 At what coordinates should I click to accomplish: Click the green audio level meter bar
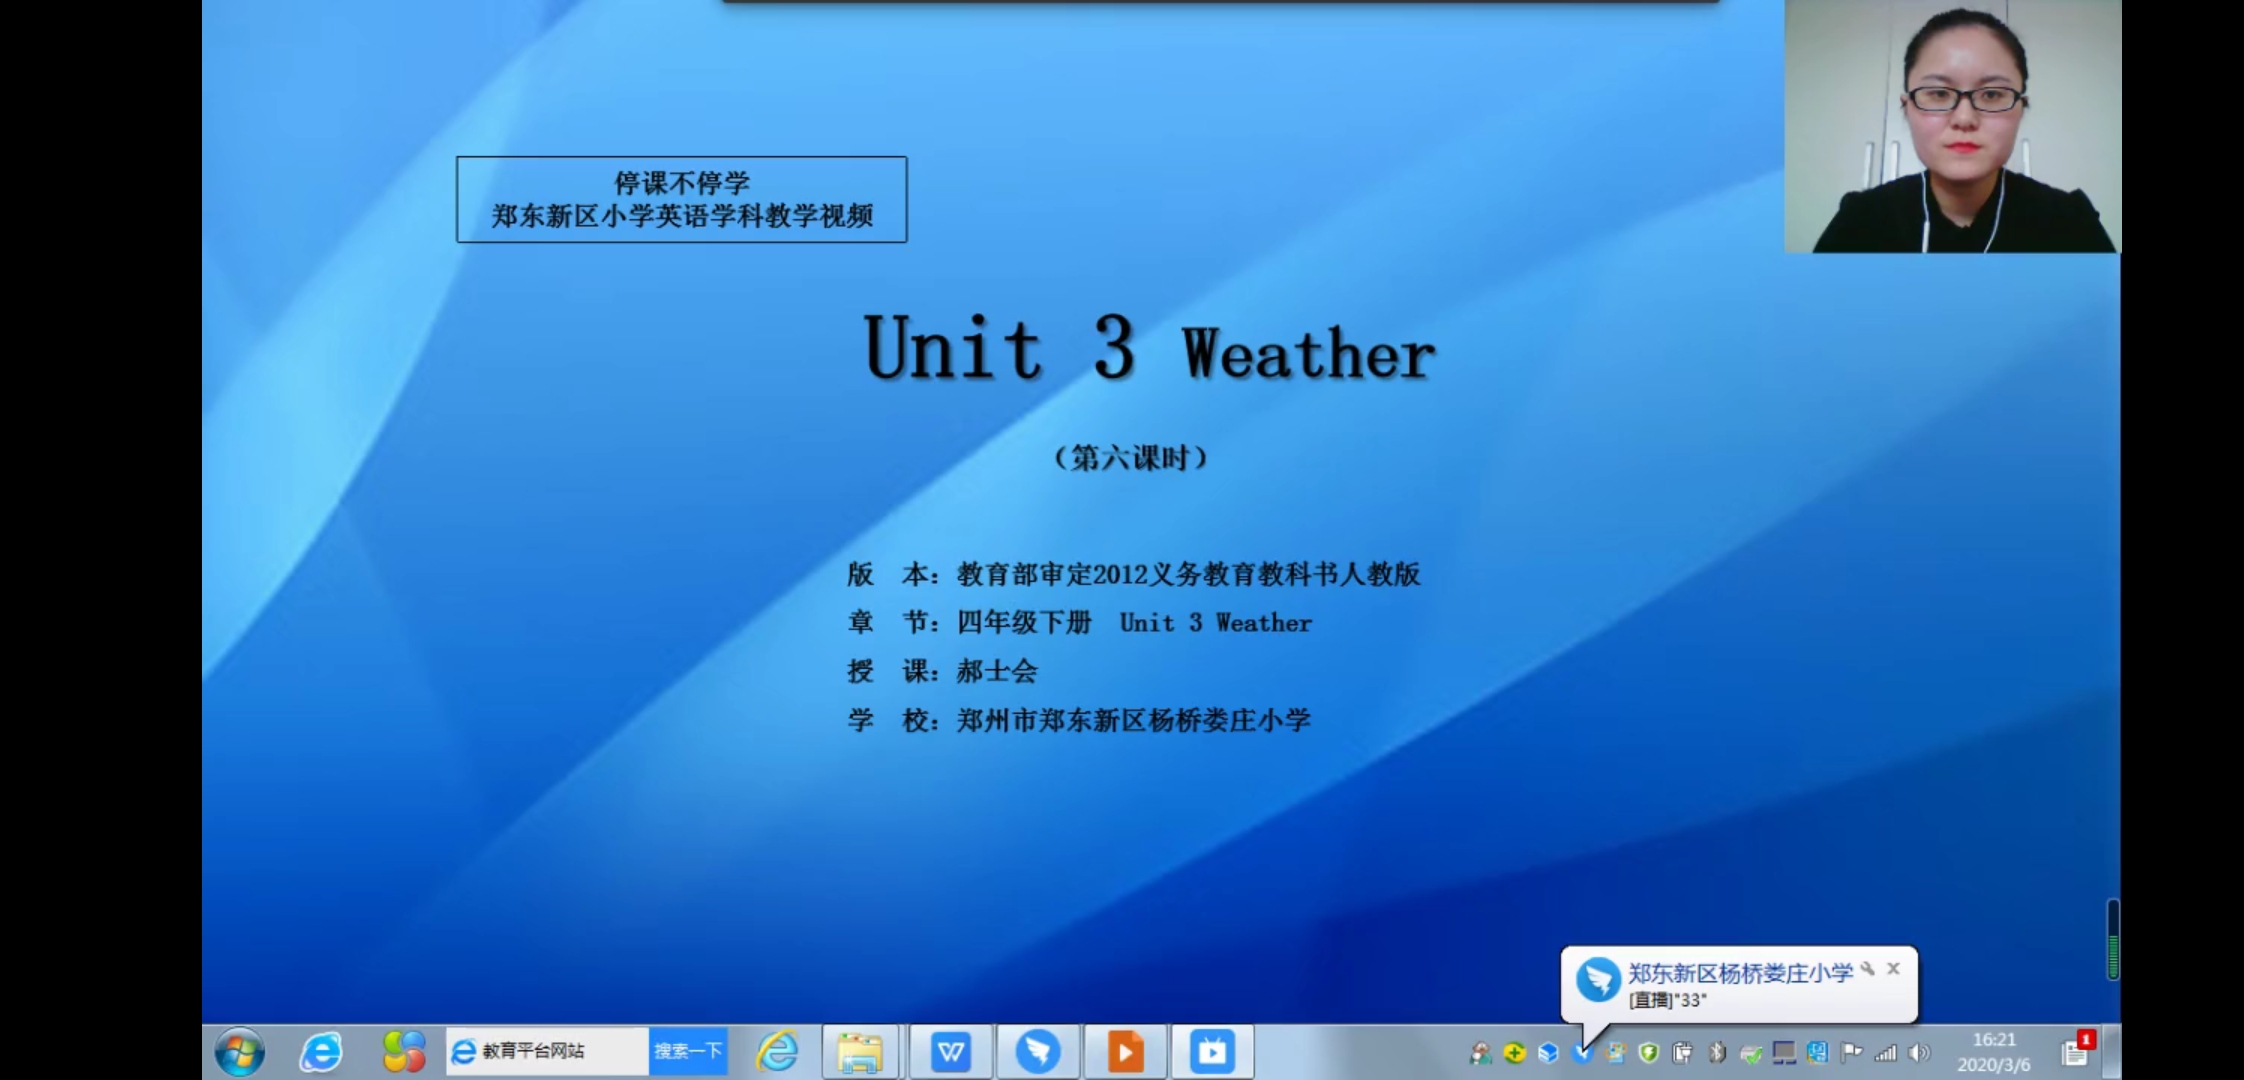(x=2113, y=940)
